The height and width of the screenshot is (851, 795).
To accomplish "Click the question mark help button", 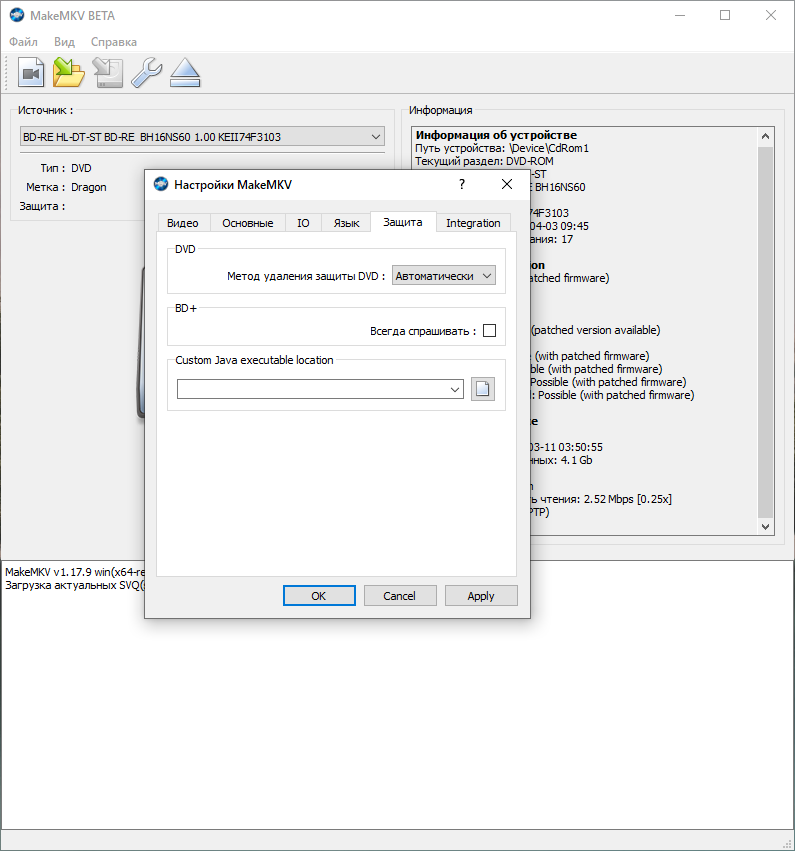I will (x=462, y=185).
